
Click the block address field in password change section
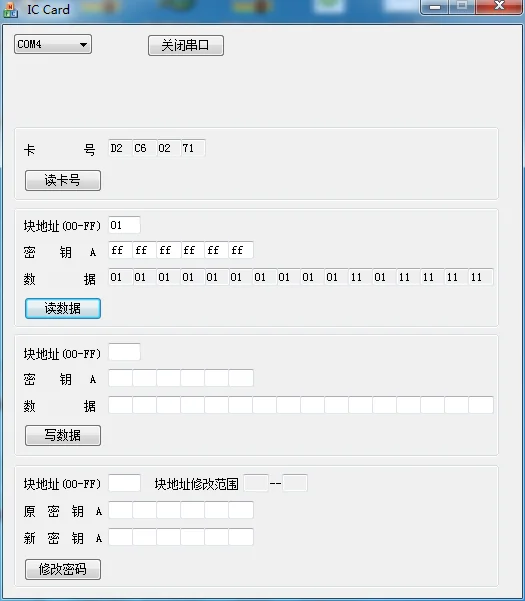124,483
